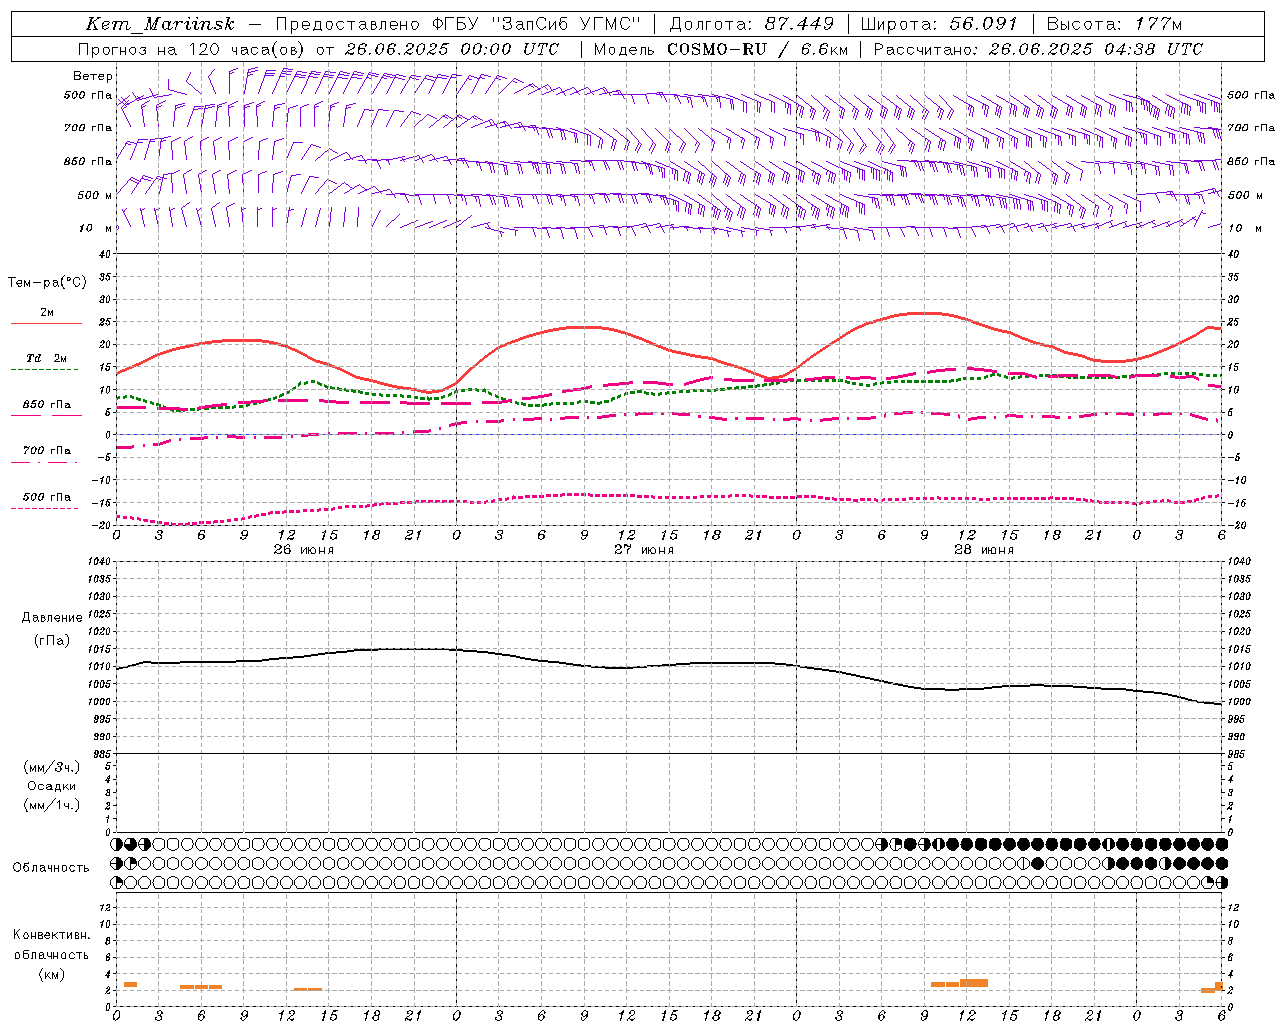Click the green dashed line under 'Td 2м'
This screenshot has height=1024, width=1280.
pos(44,370)
